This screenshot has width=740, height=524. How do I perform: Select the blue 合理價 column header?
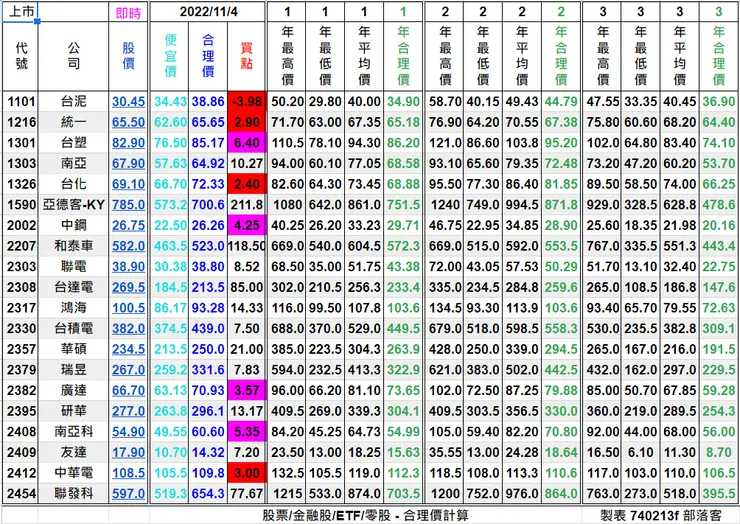point(208,56)
